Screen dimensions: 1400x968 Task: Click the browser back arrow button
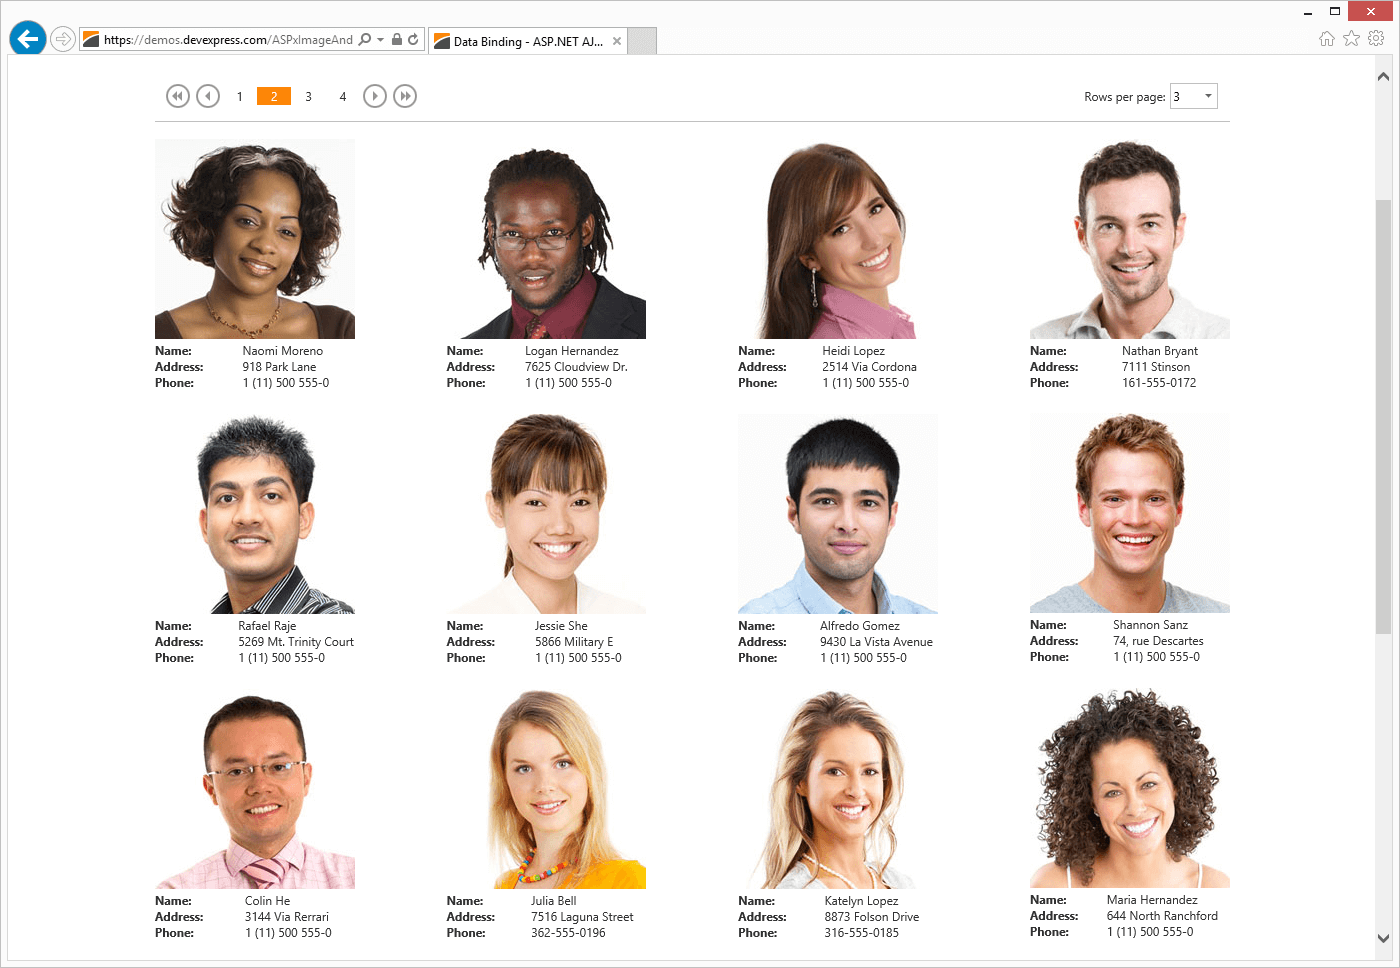point(28,39)
